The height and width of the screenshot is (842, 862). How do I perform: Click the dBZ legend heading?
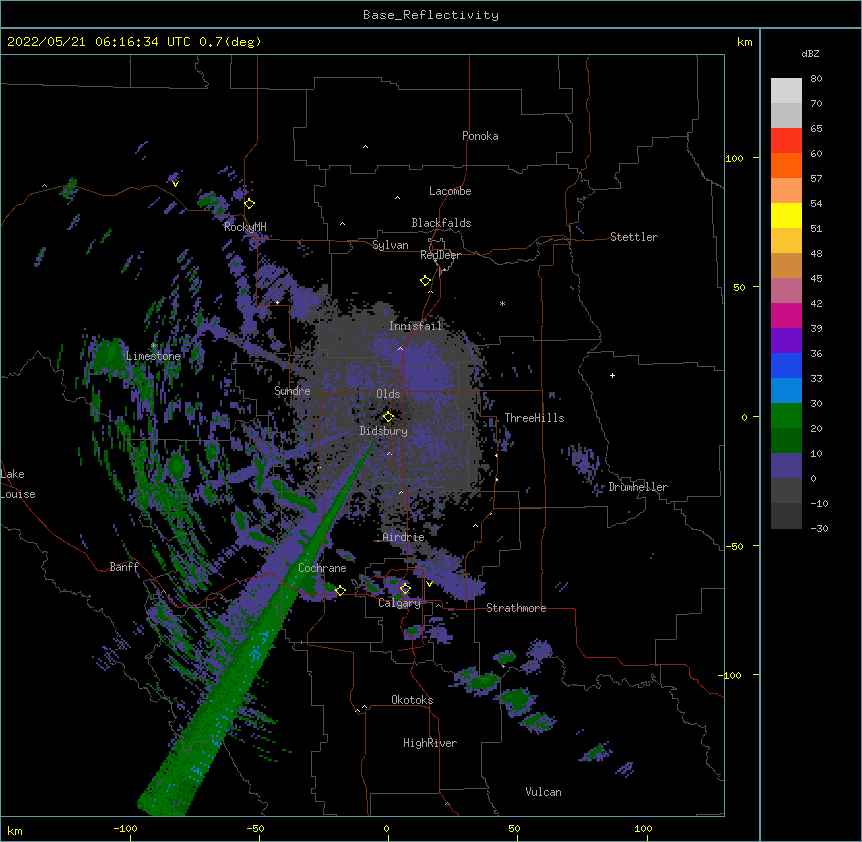[810, 53]
